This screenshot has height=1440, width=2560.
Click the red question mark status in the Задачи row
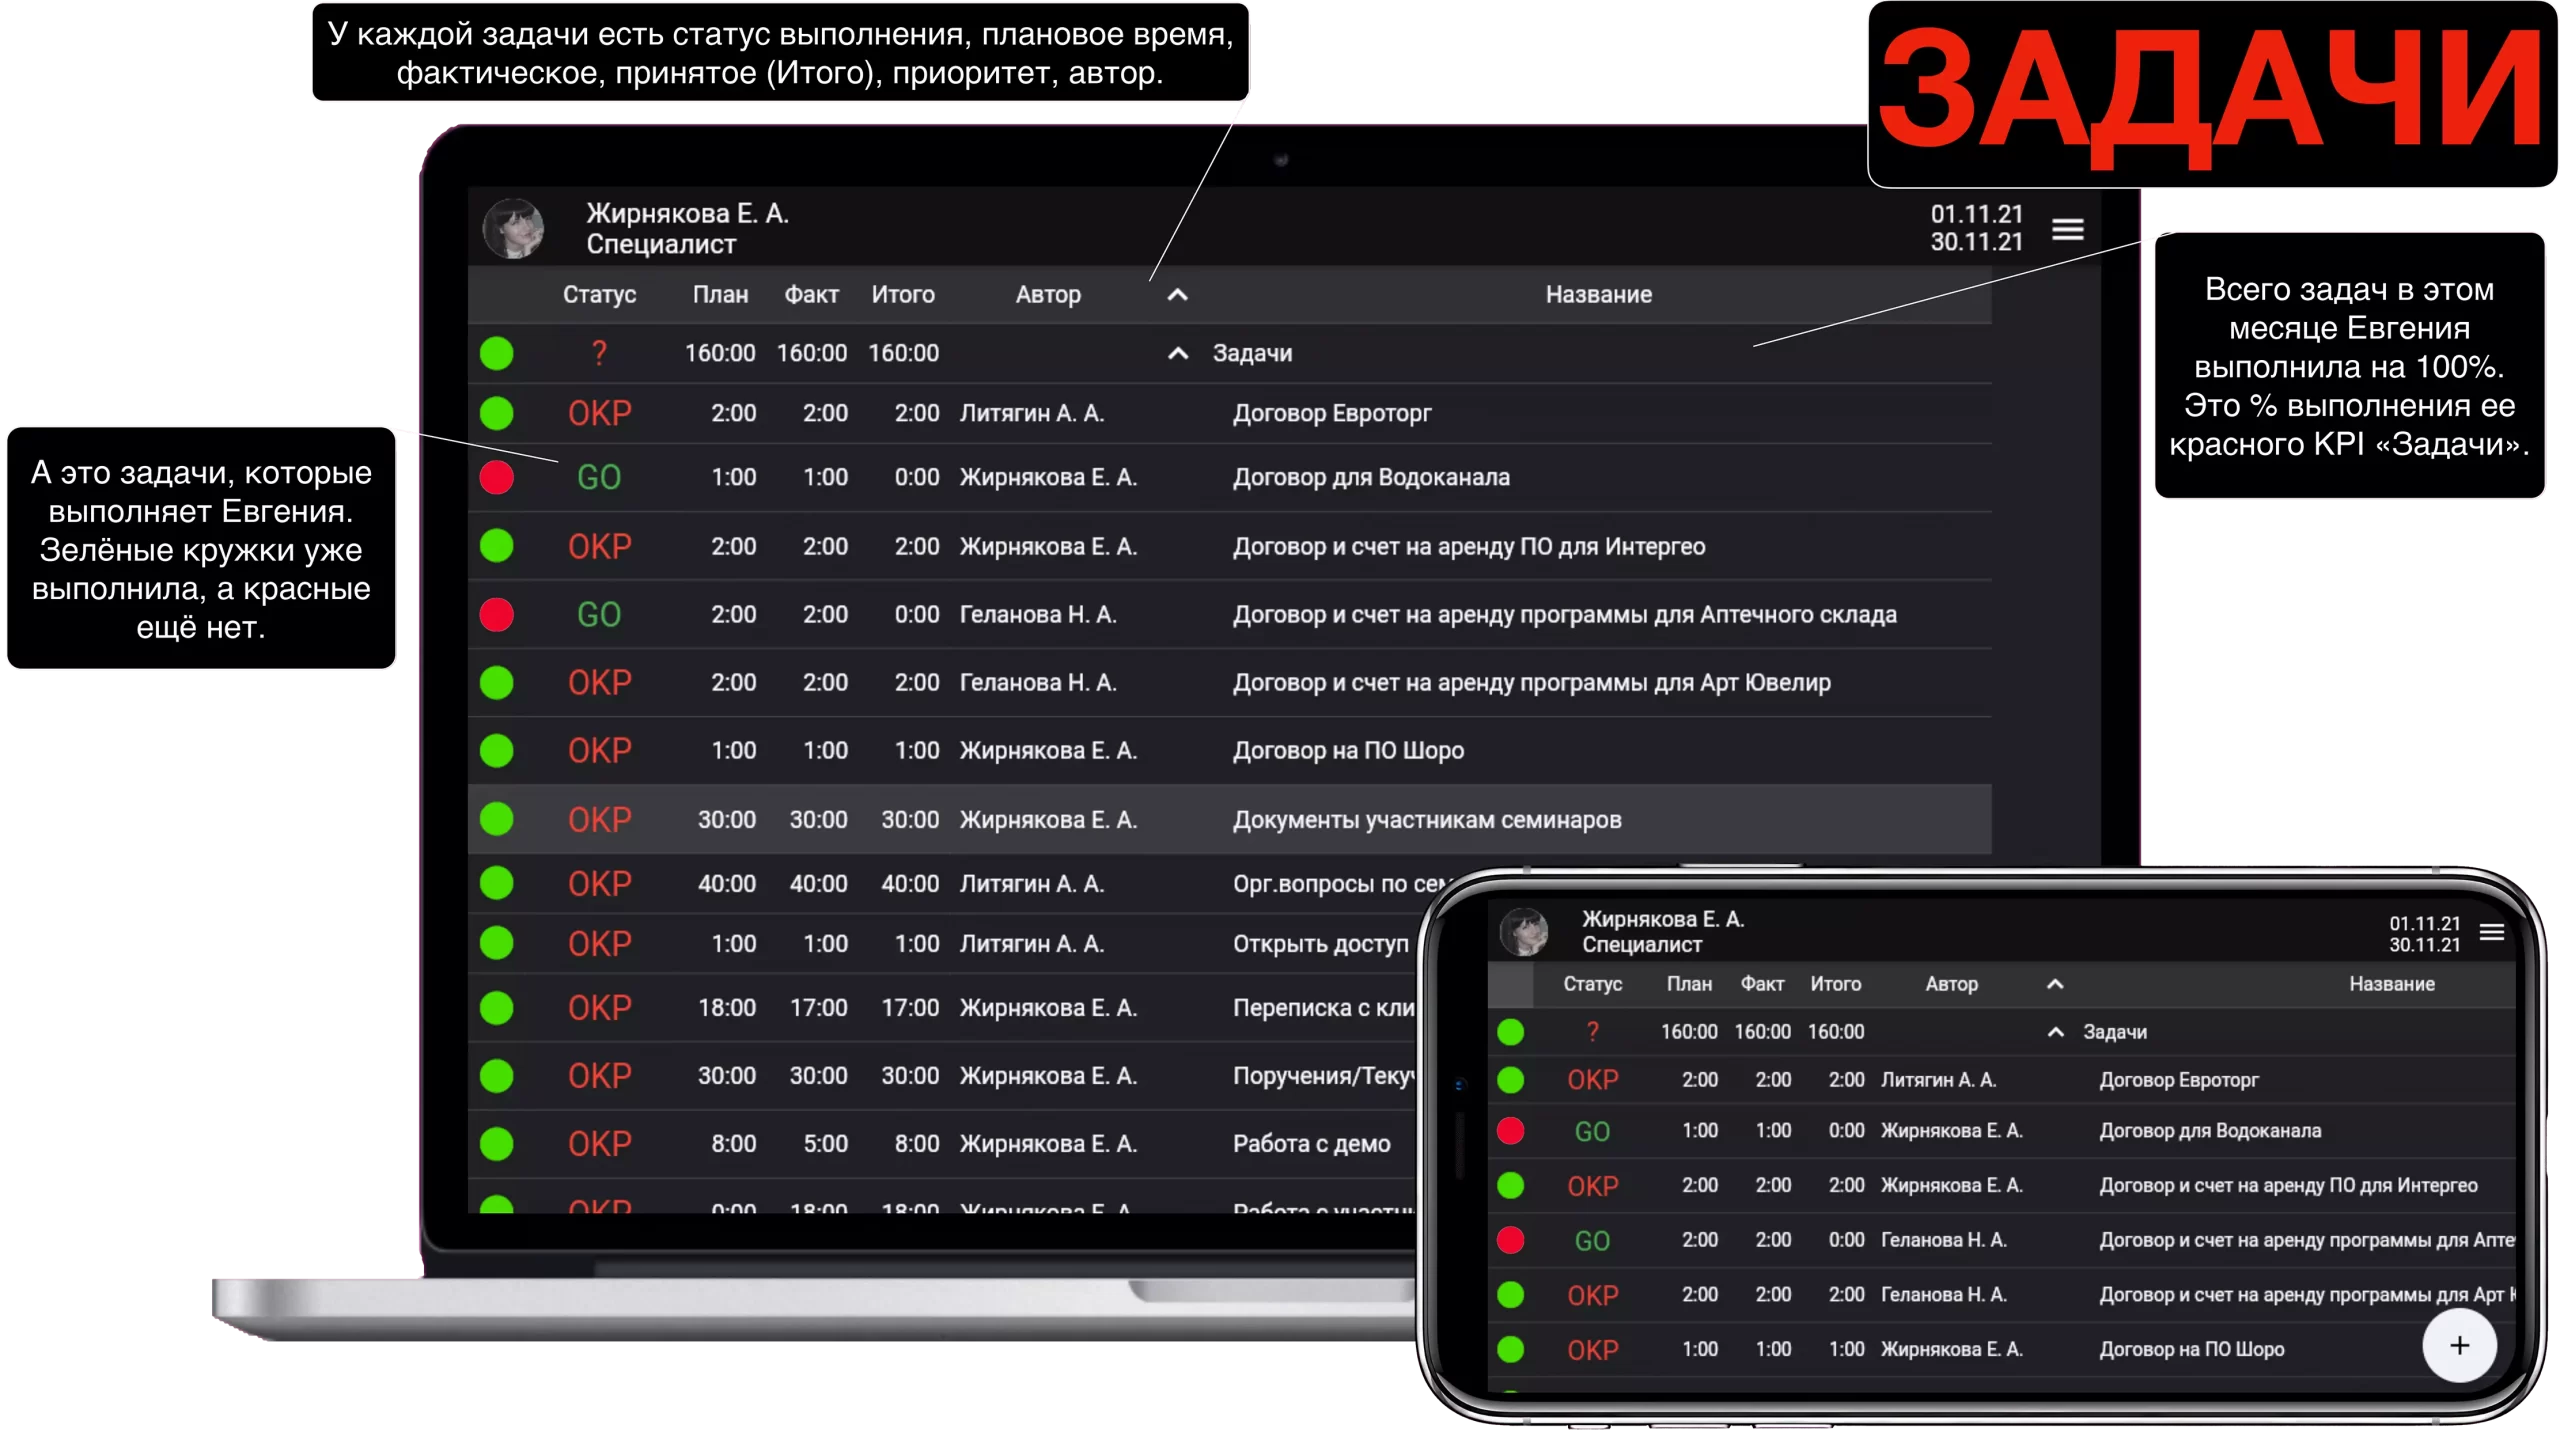599,353
